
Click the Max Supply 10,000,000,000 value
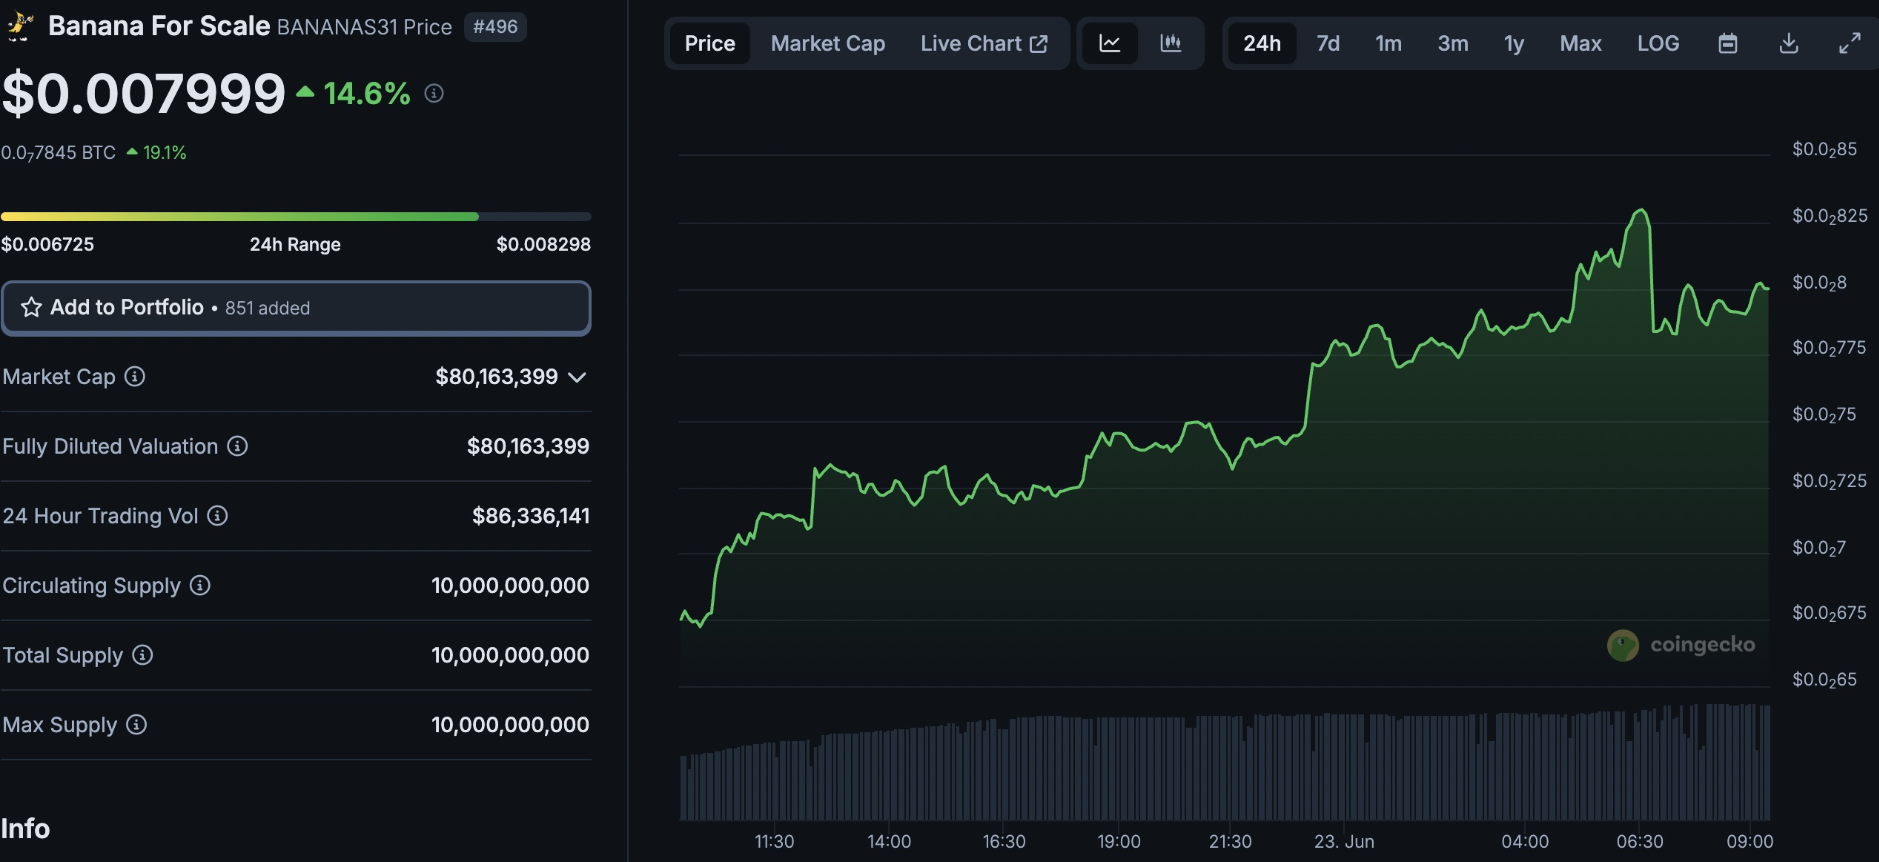pos(510,724)
